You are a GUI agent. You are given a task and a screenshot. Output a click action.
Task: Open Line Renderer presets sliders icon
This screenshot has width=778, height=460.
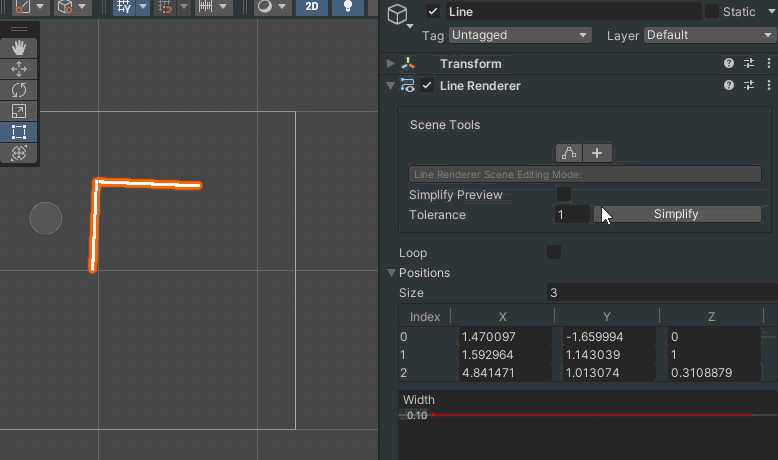coord(749,85)
